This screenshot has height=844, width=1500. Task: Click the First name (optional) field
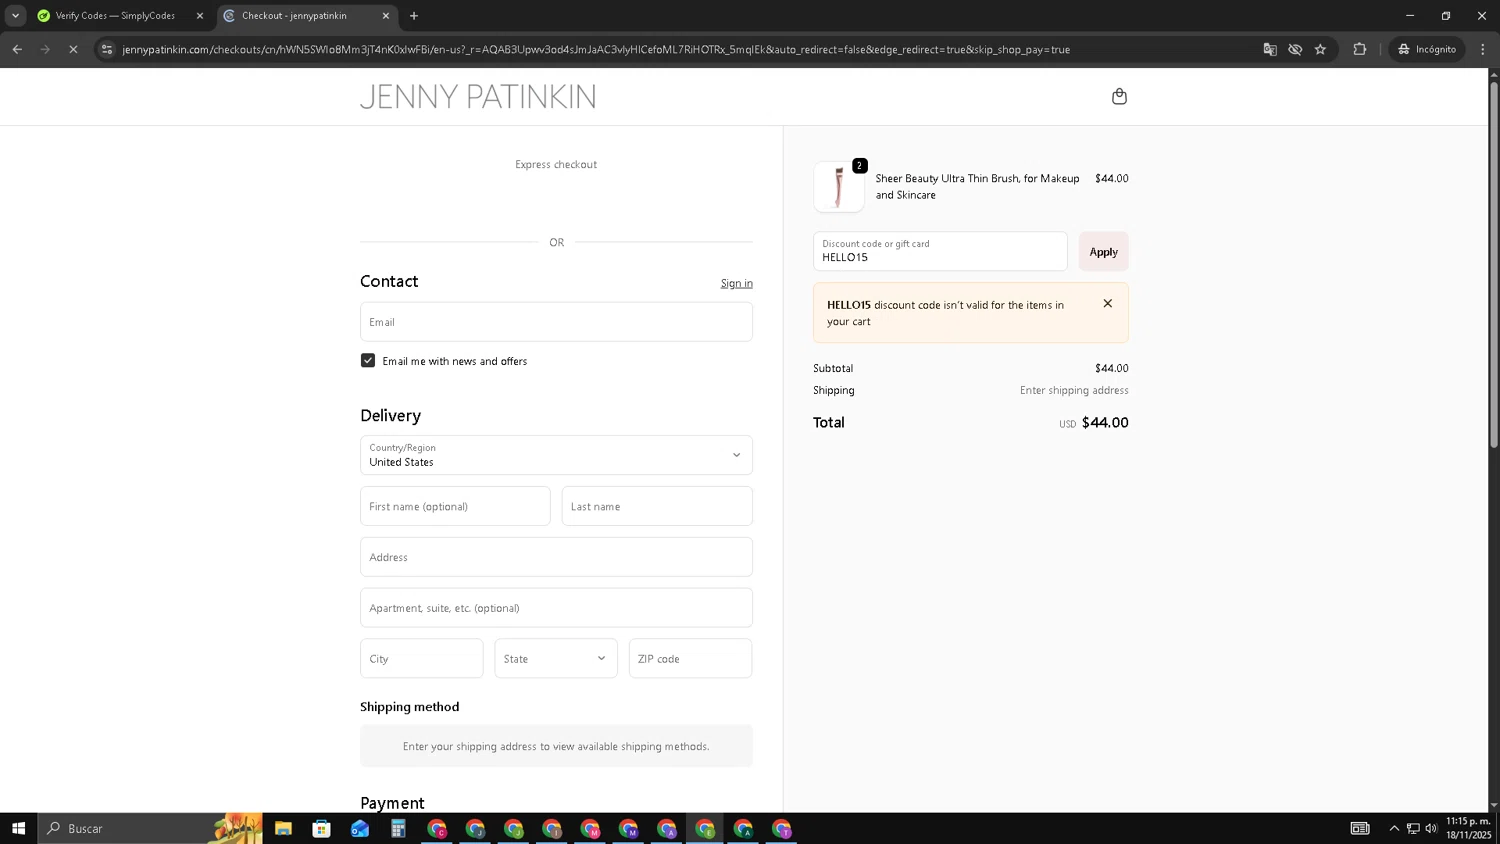pyautogui.click(x=455, y=506)
